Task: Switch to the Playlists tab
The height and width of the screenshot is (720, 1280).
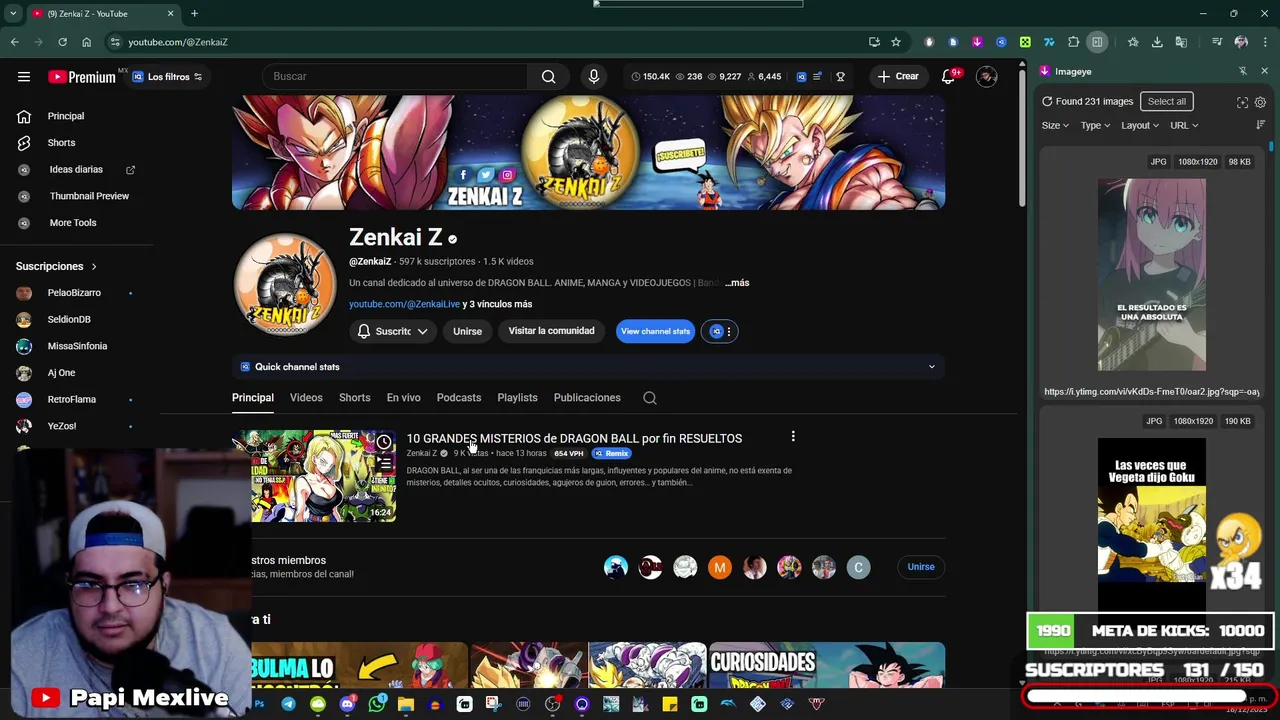Action: 517,398
